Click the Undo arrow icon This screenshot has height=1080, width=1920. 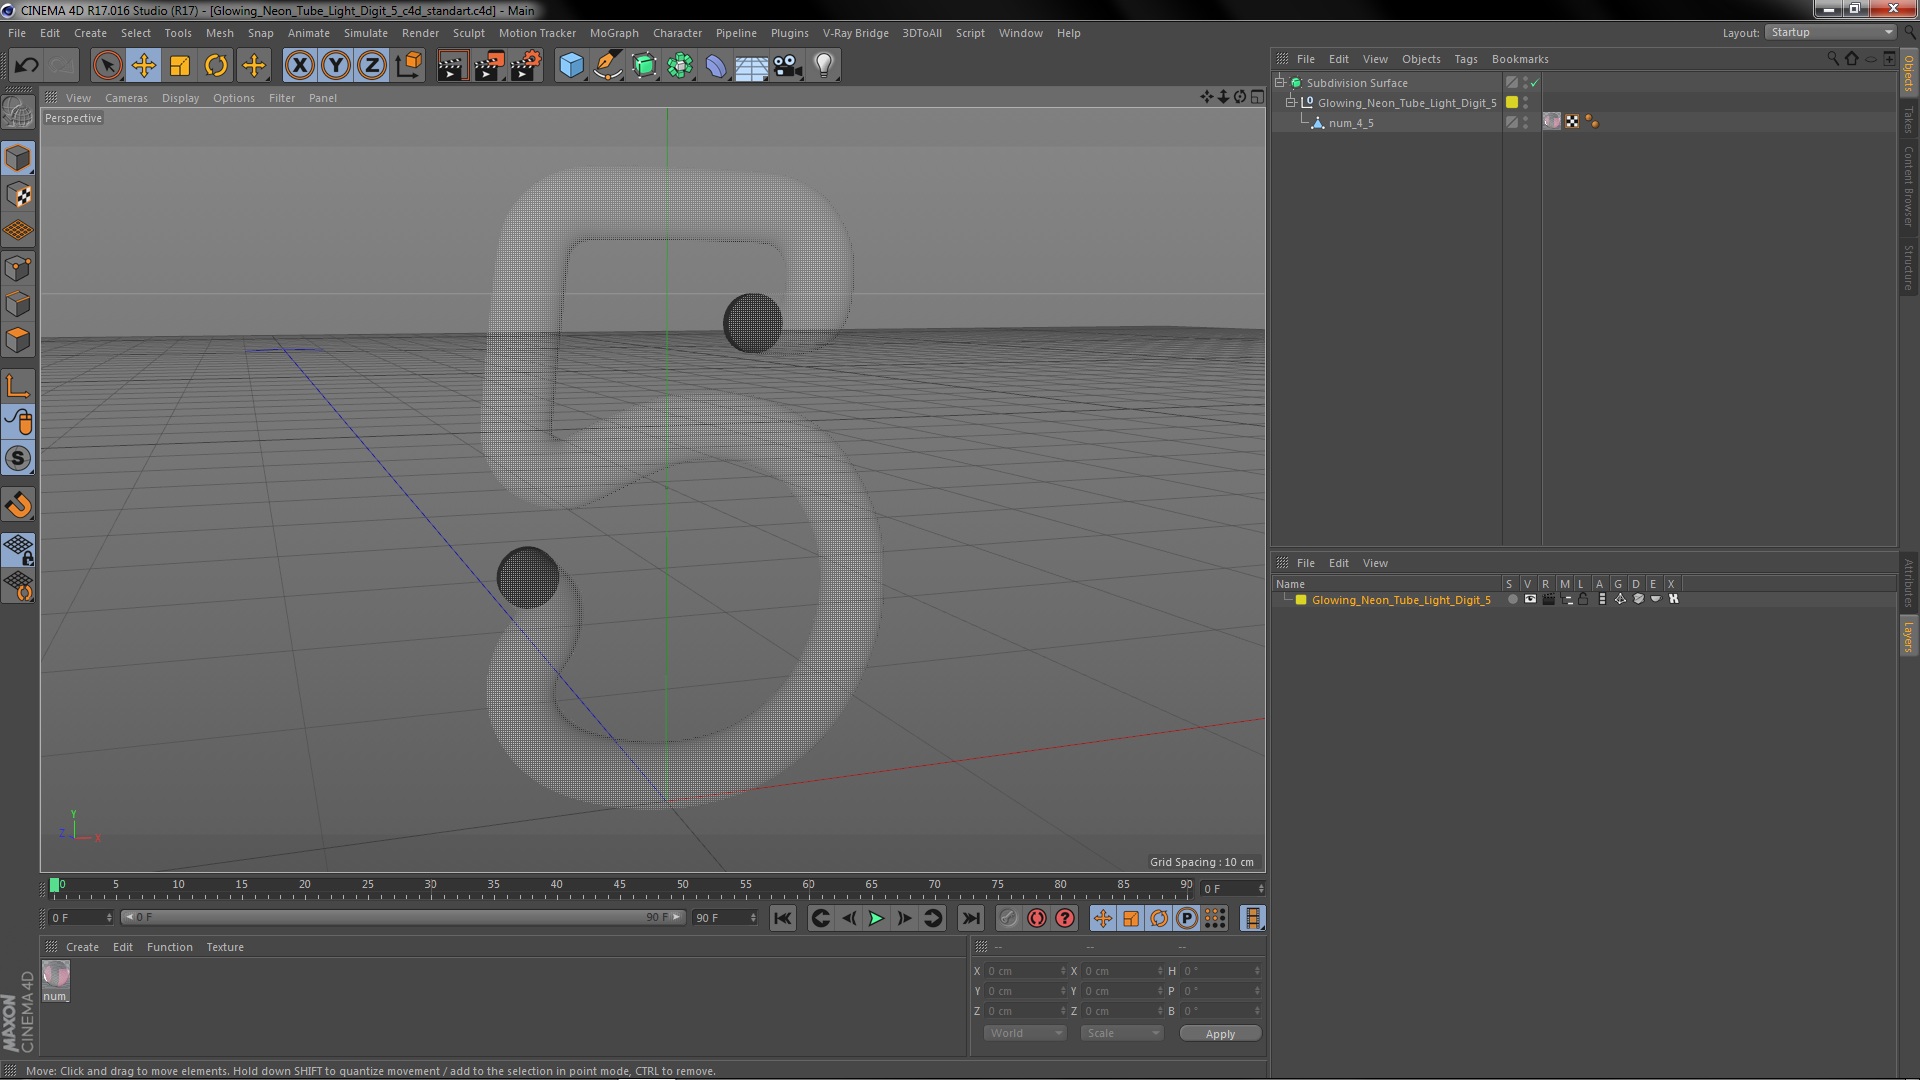(26, 66)
